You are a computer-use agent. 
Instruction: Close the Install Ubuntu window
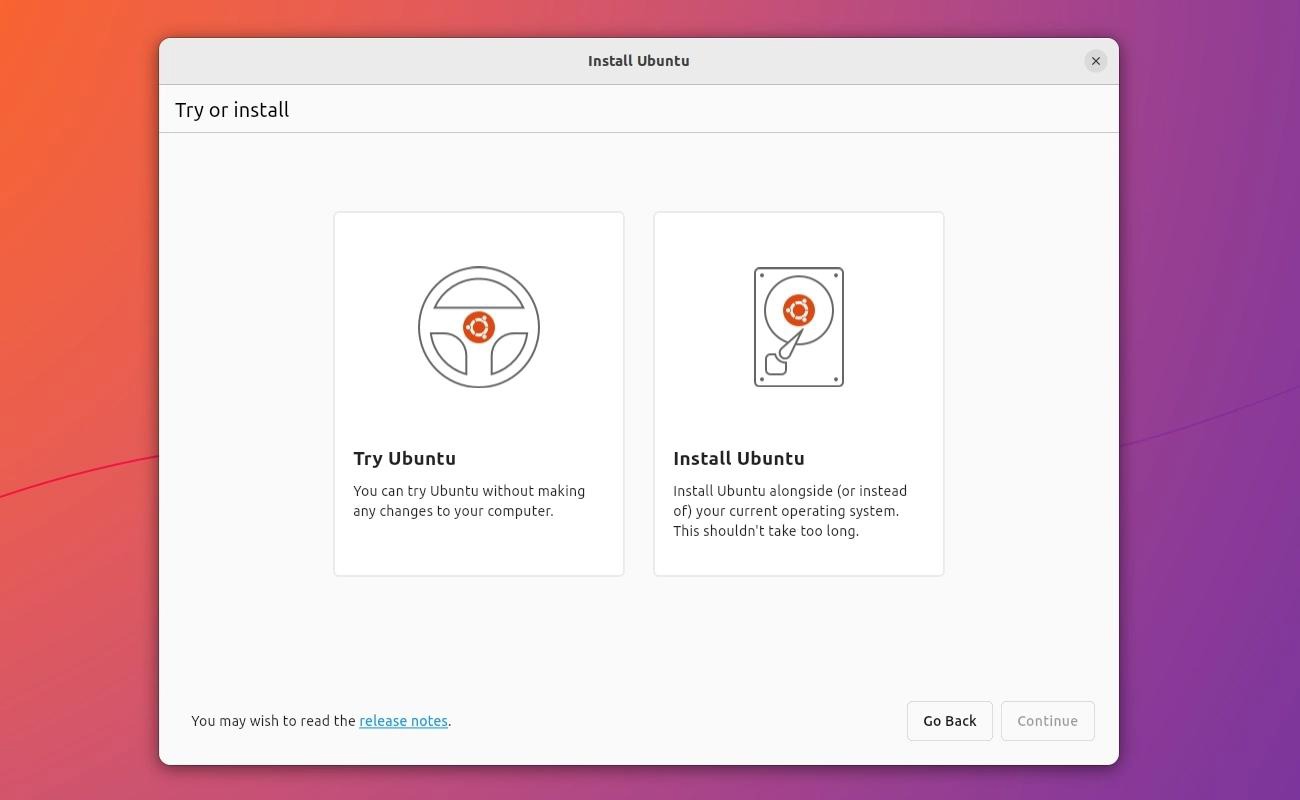click(1096, 61)
